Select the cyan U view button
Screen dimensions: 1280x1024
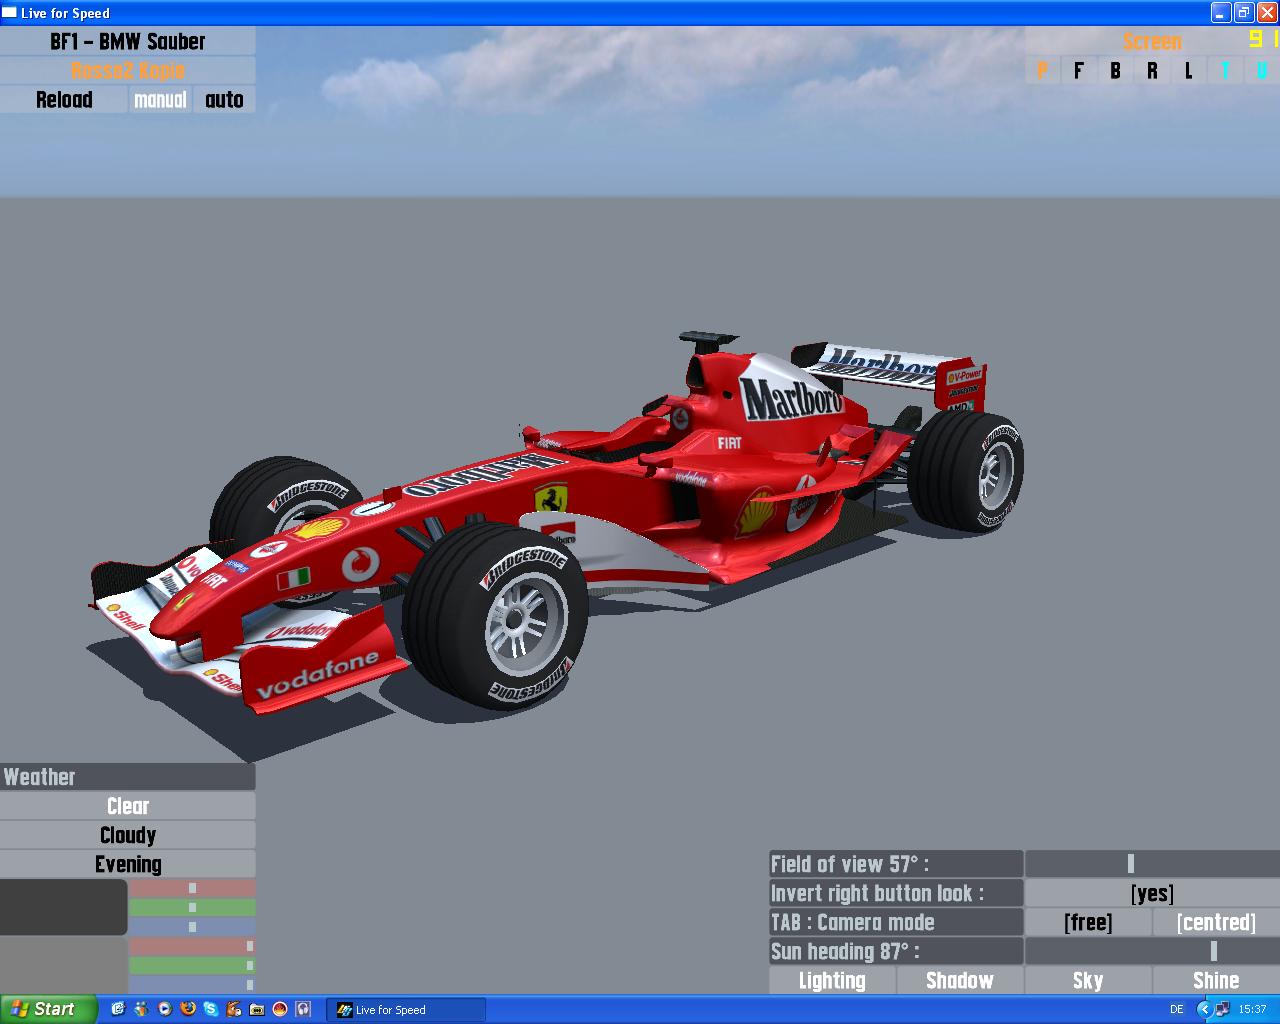pyautogui.click(x=1262, y=70)
